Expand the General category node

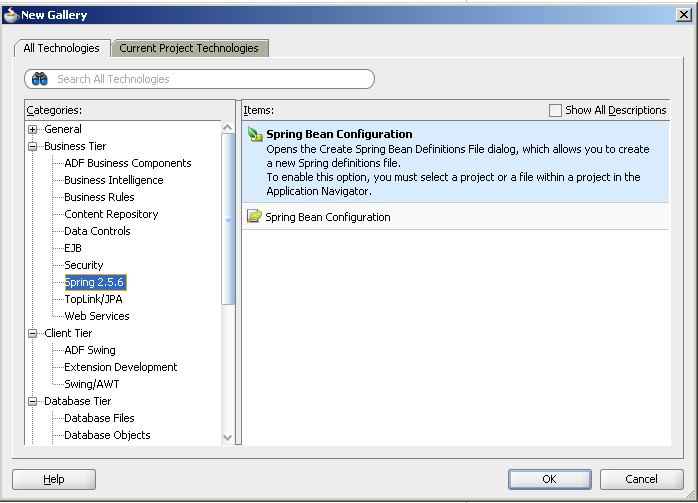(33, 130)
